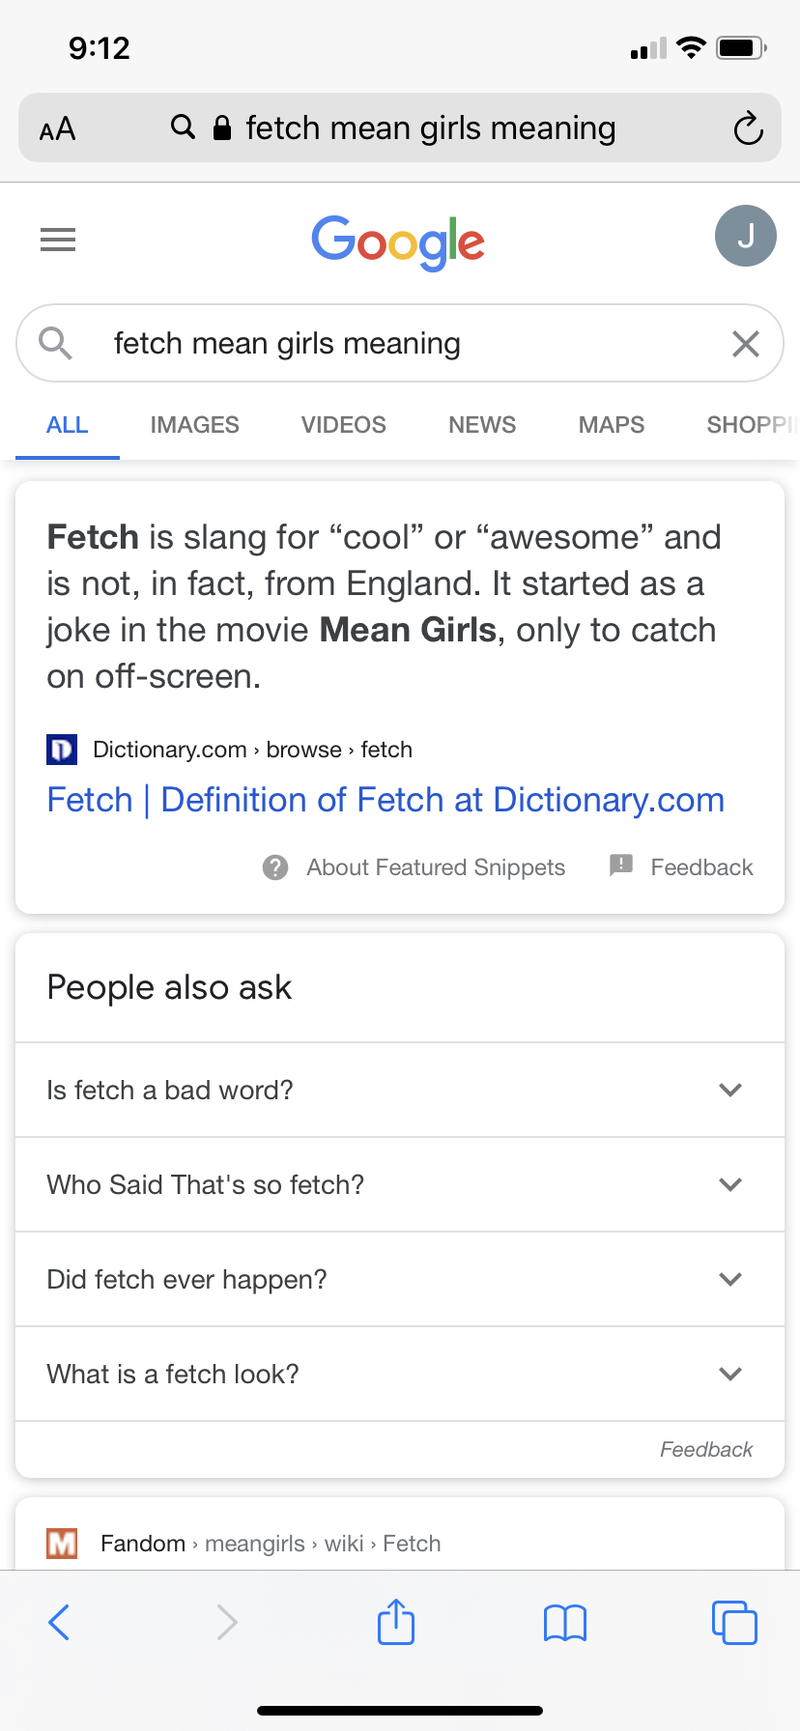Open the AA reader text size menu
The width and height of the screenshot is (800, 1731).
(x=57, y=129)
